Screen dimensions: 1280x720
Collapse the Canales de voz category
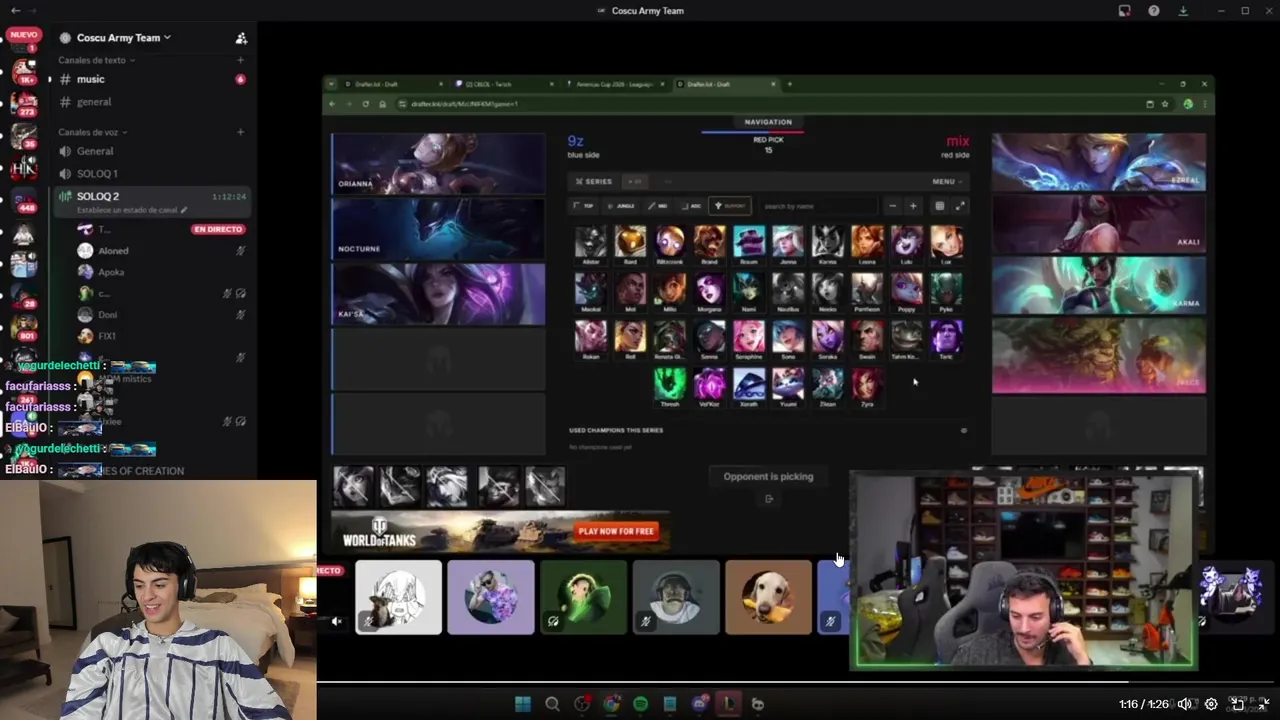coord(92,132)
